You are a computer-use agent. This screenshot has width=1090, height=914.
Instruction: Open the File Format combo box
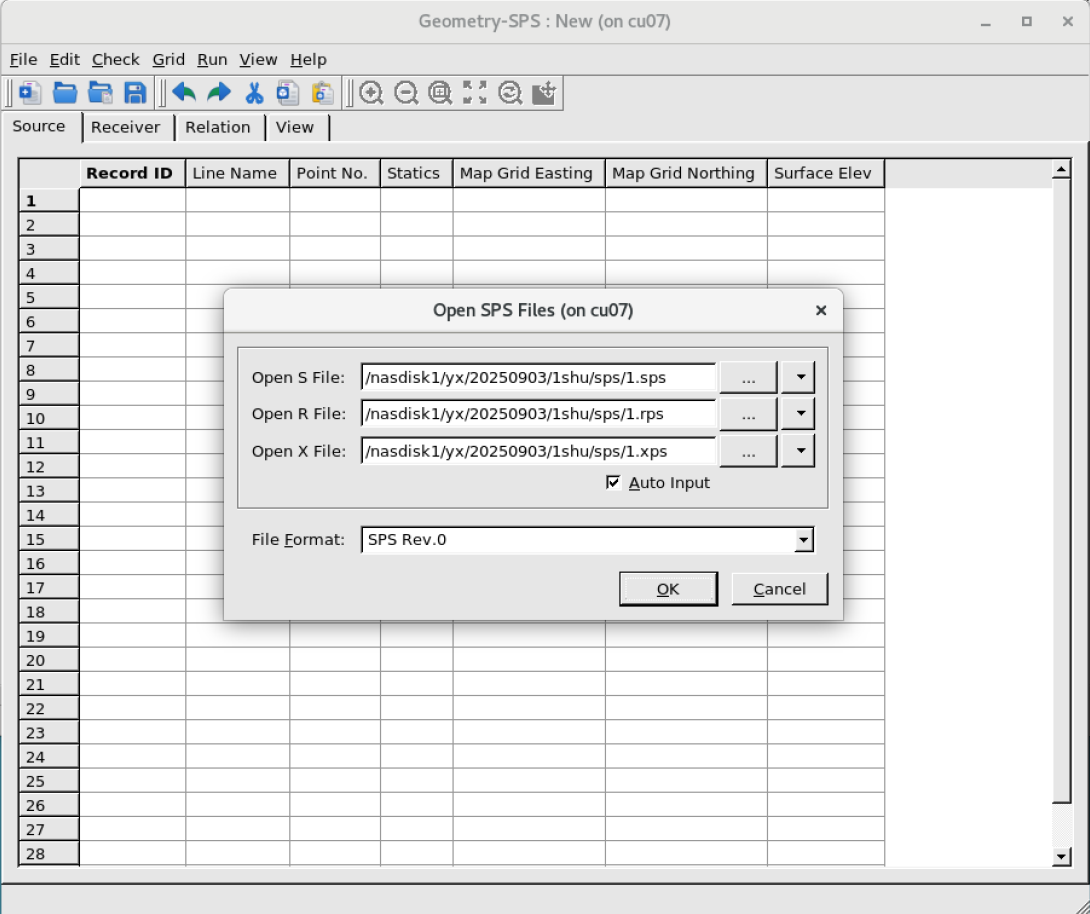[802, 540]
